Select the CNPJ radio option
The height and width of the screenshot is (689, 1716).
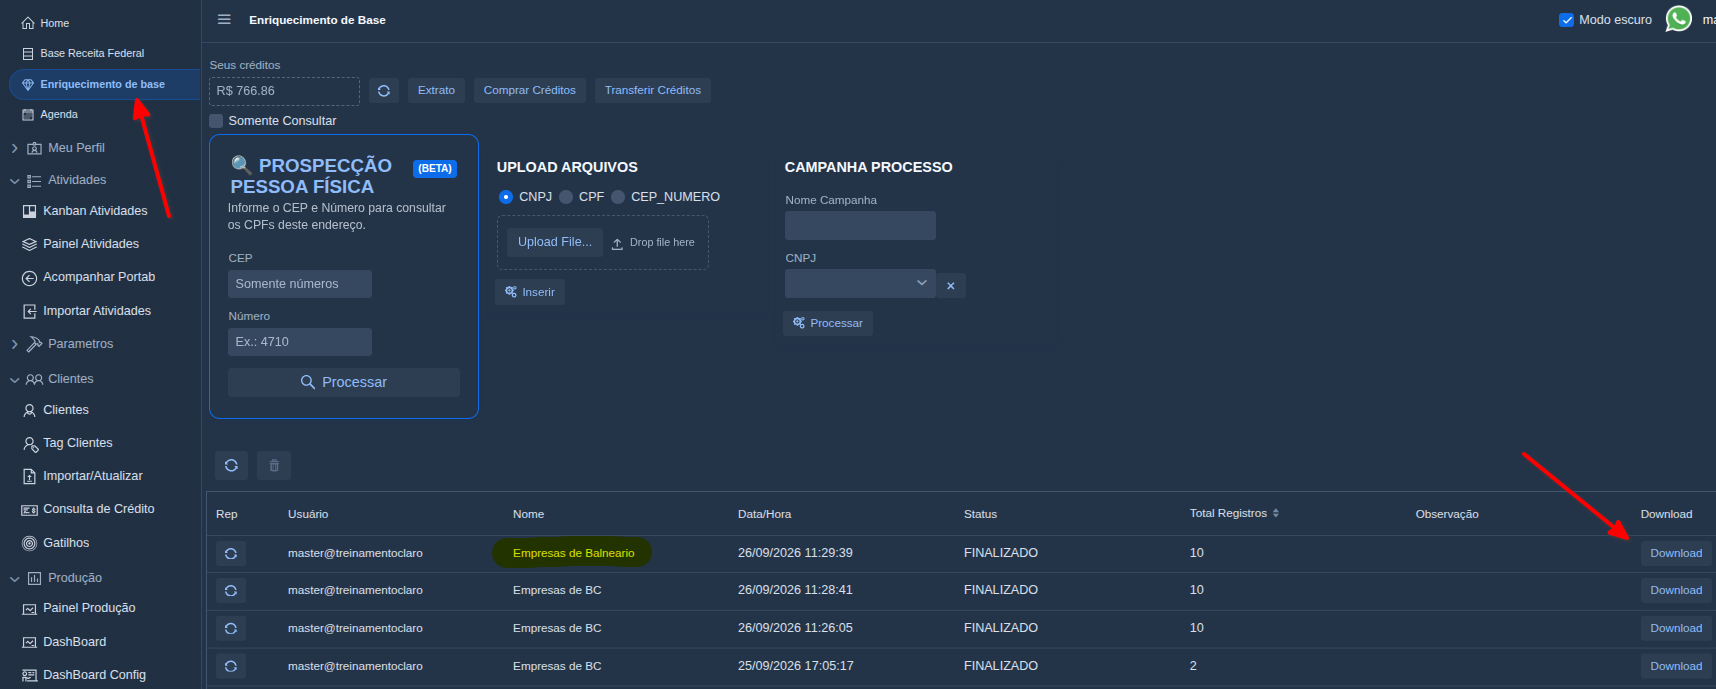click(x=506, y=197)
